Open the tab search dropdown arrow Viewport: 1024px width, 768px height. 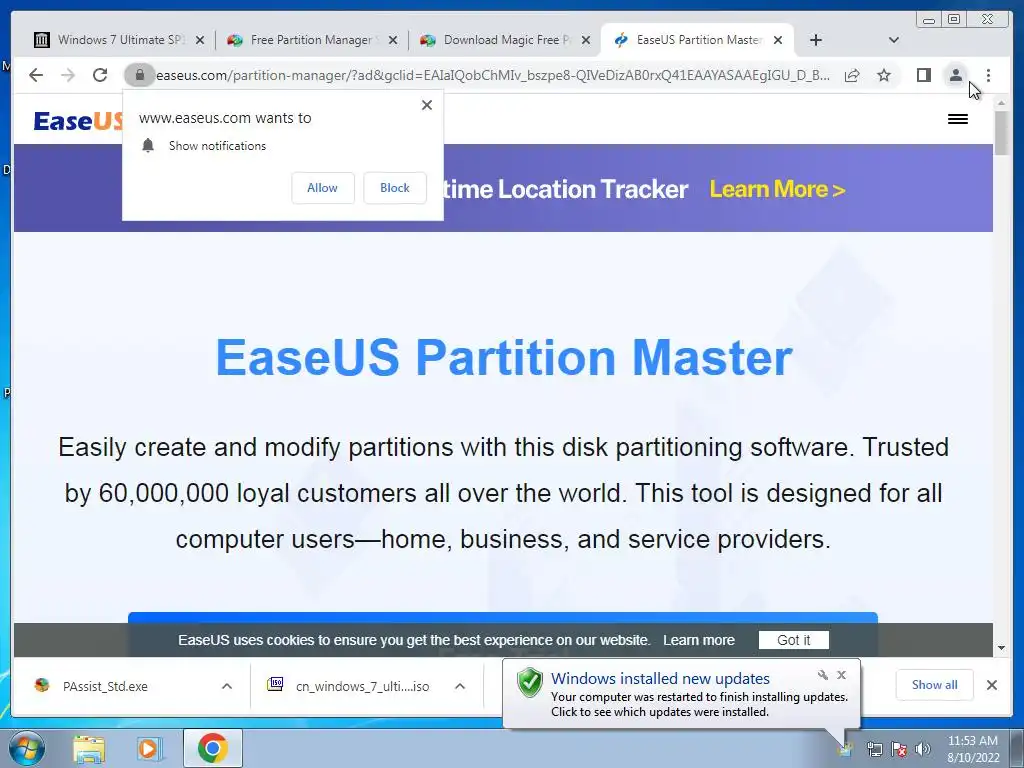point(894,40)
